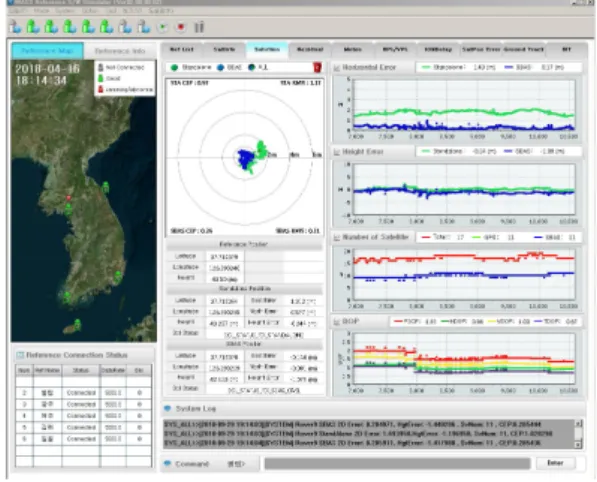Click the Reference Position Latitude value cell

click(x=225, y=257)
